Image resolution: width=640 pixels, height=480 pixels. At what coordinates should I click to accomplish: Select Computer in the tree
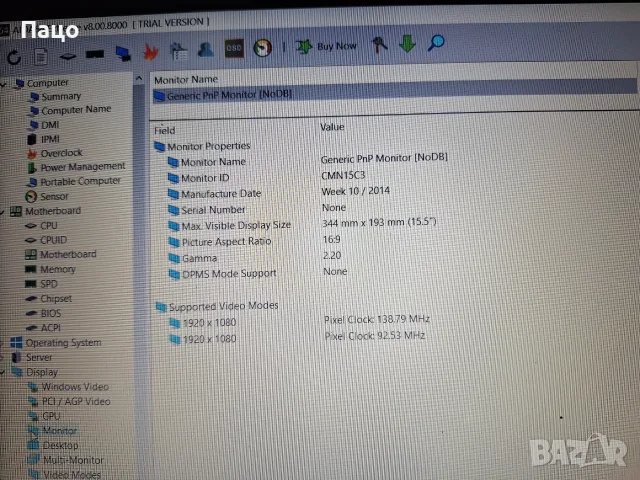click(47, 83)
